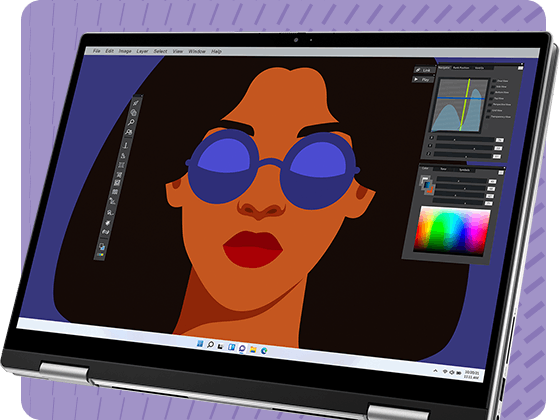The width and height of the screenshot is (560, 420).
Task: Switch to the Color tab
Action: click(425, 168)
